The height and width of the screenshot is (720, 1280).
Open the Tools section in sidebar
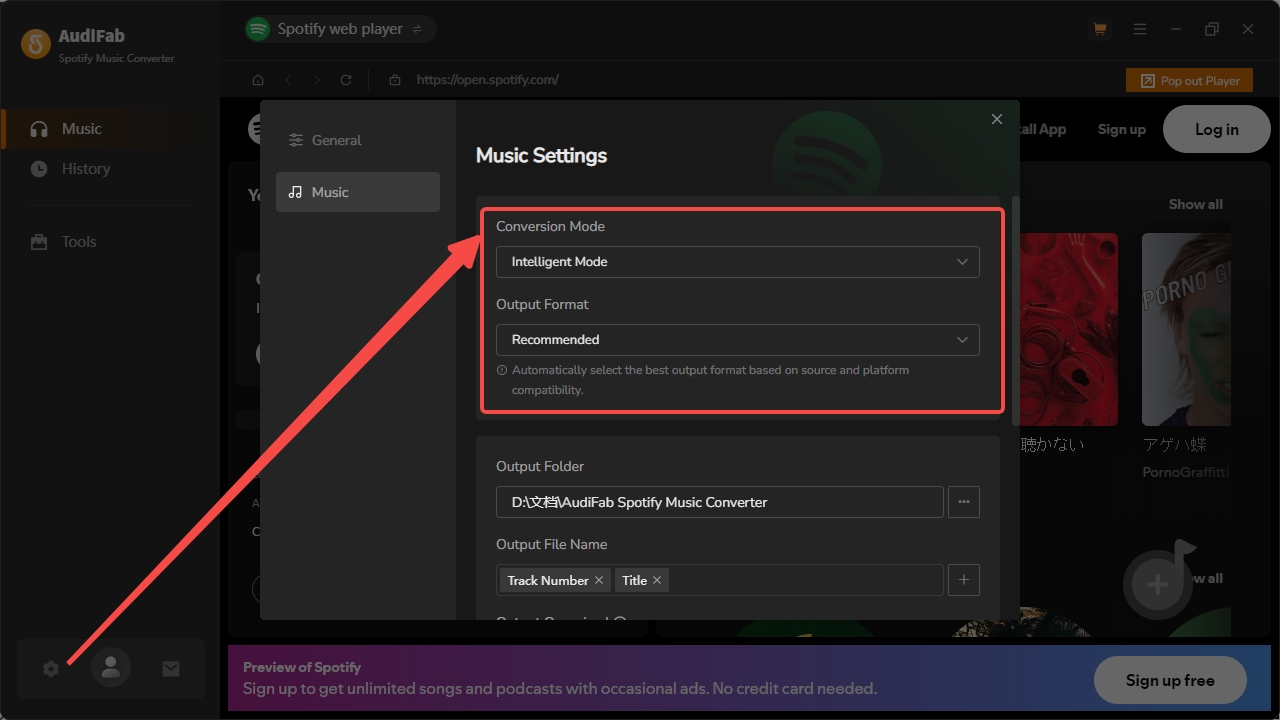click(77, 241)
